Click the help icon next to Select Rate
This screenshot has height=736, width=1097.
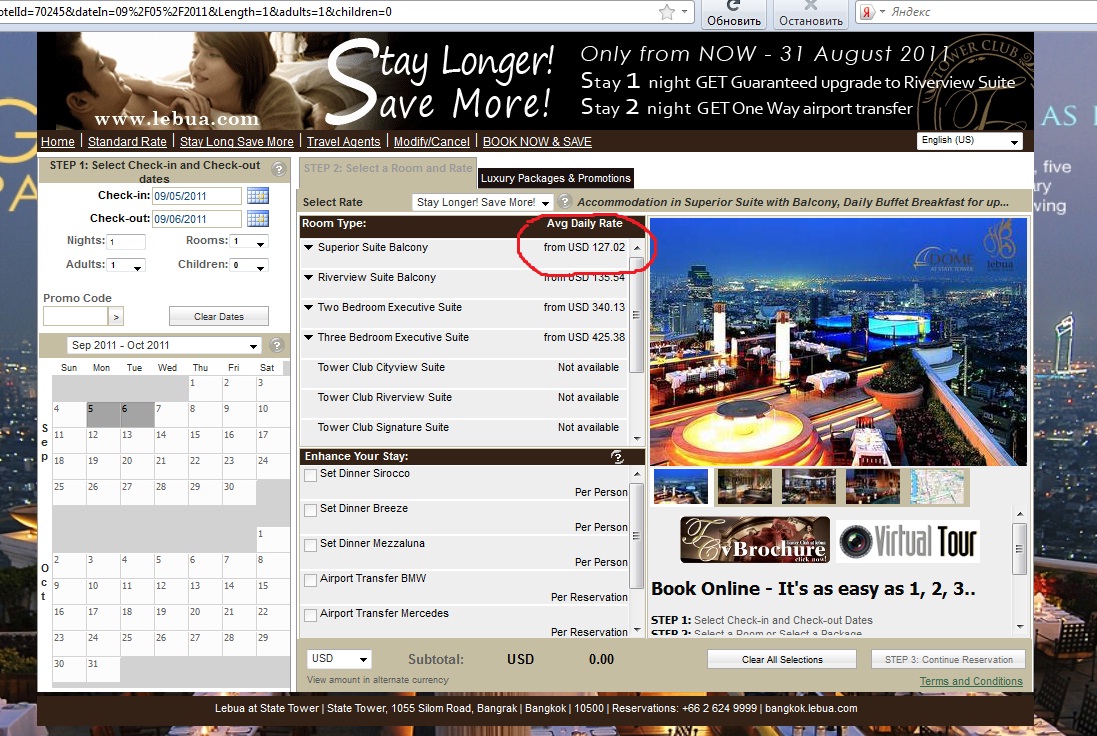(x=565, y=202)
